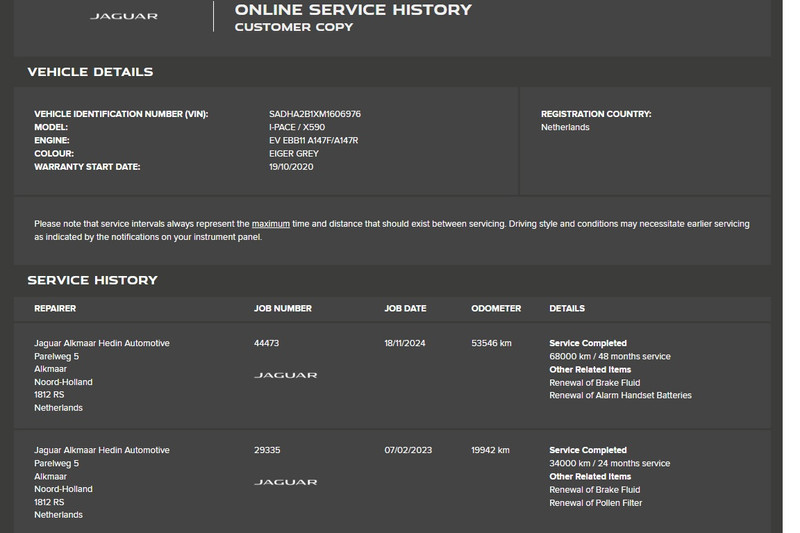
Task: Click the Jaguar logo under job number 44473
Action: (285, 375)
